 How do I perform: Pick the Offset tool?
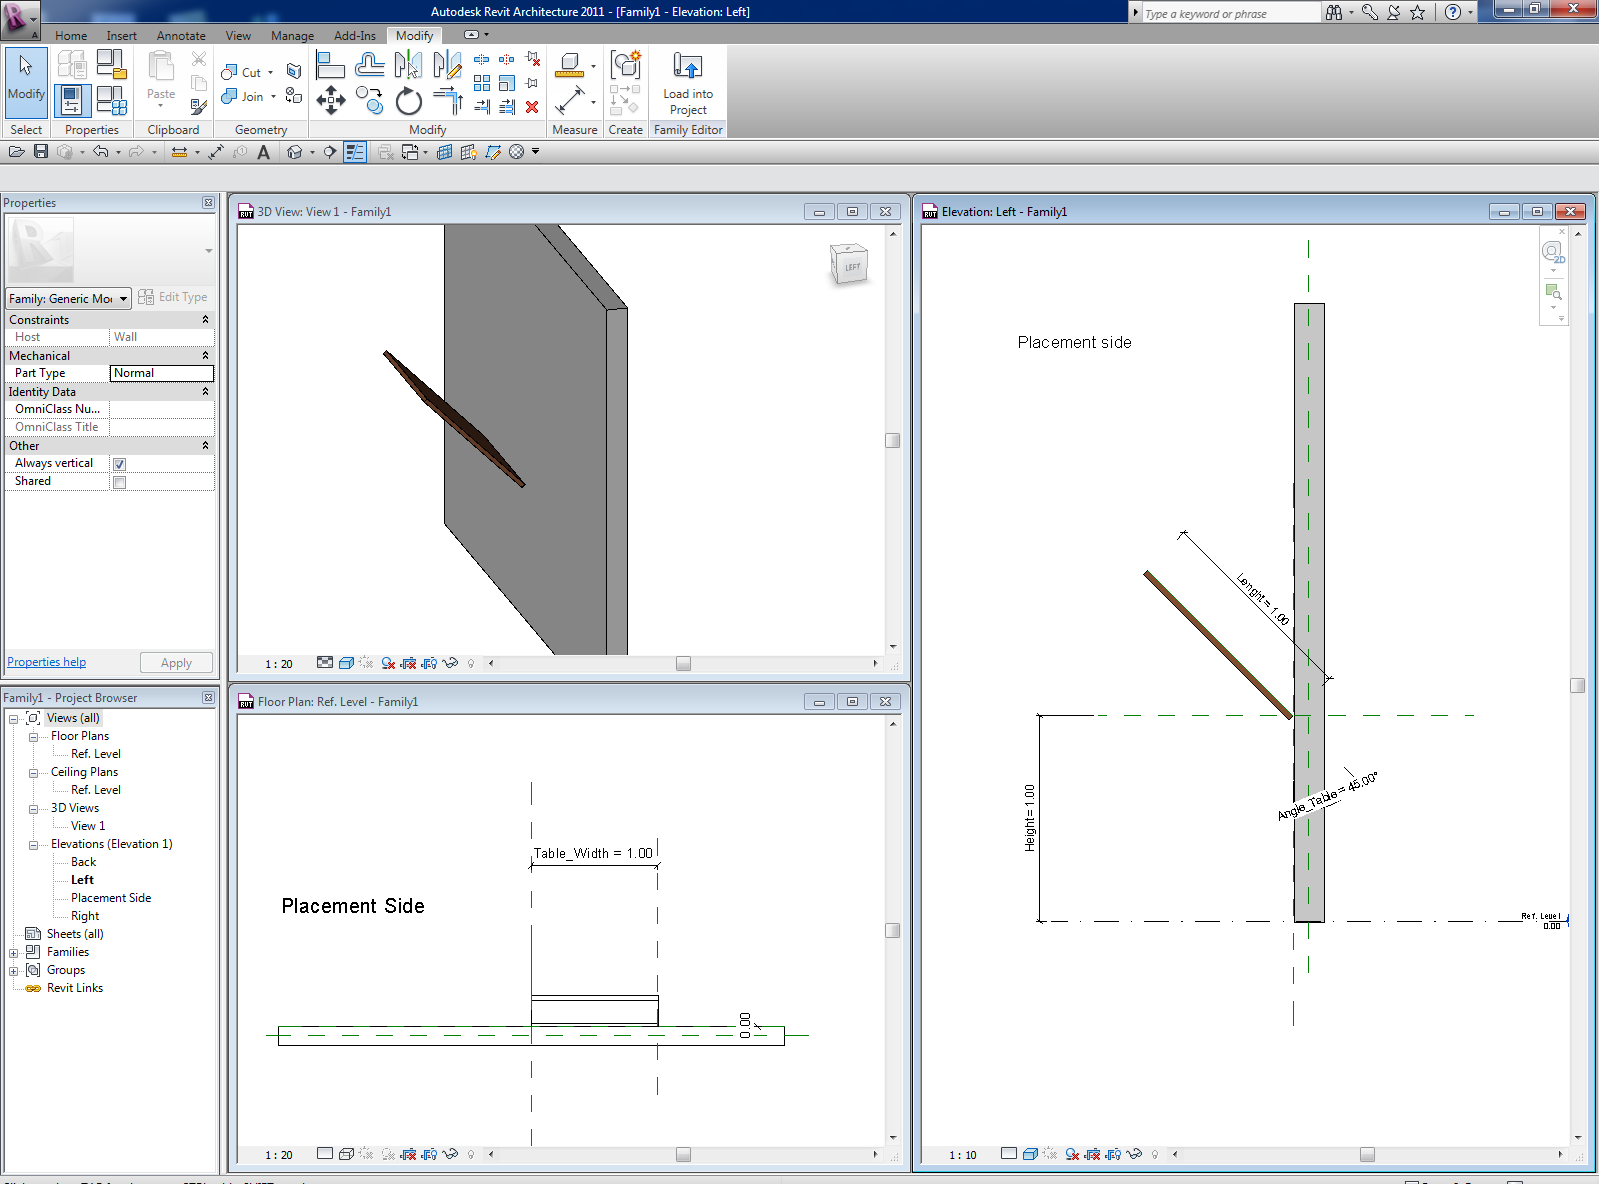[x=369, y=66]
